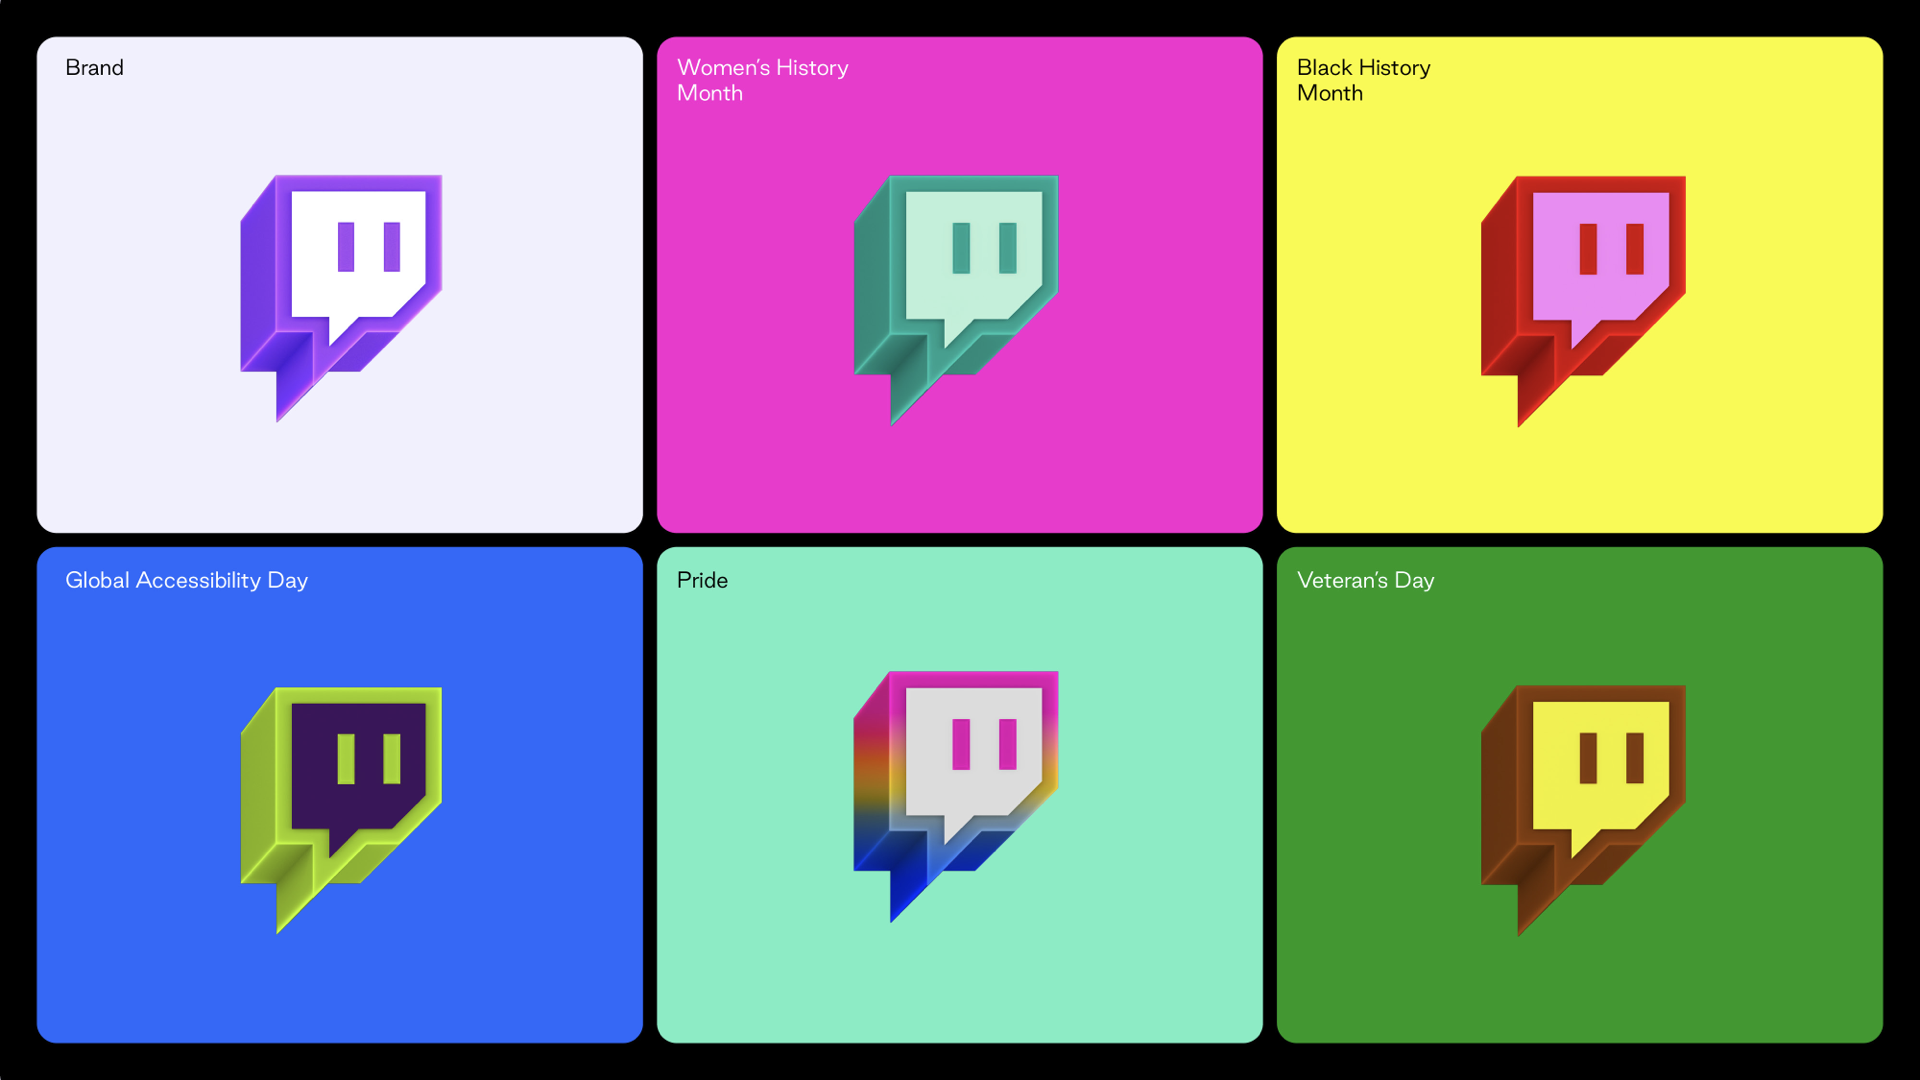Click the yellow face of the brown logo
Image resolution: width=1920 pixels, height=1080 pixels.
click(1600, 805)
